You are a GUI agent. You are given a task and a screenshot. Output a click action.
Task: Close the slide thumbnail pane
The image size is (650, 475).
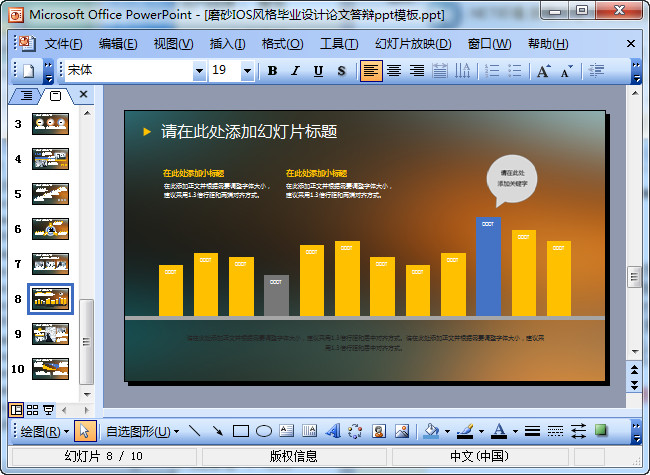tap(83, 95)
